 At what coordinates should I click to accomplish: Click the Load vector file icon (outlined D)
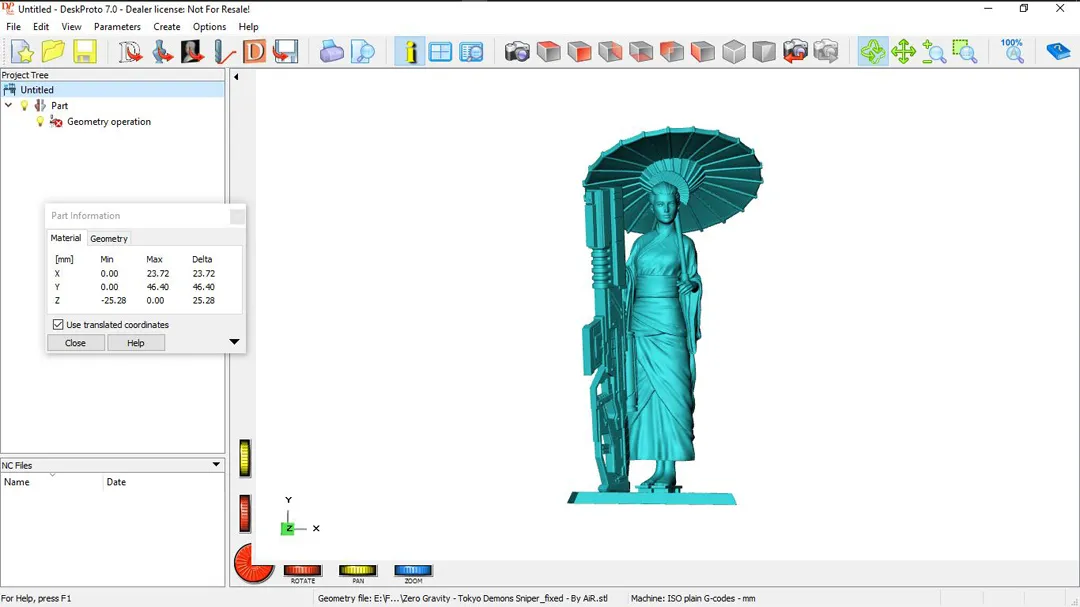pos(129,52)
